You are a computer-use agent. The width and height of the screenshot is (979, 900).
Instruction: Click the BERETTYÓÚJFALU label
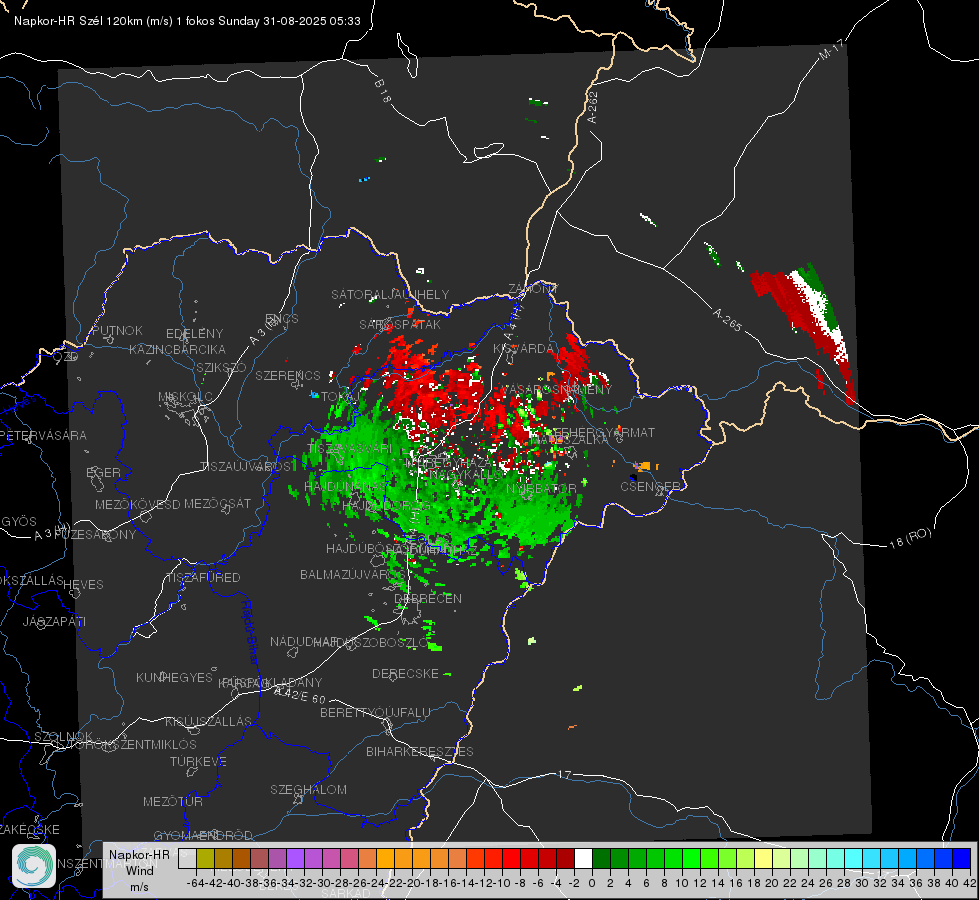click(x=375, y=712)
